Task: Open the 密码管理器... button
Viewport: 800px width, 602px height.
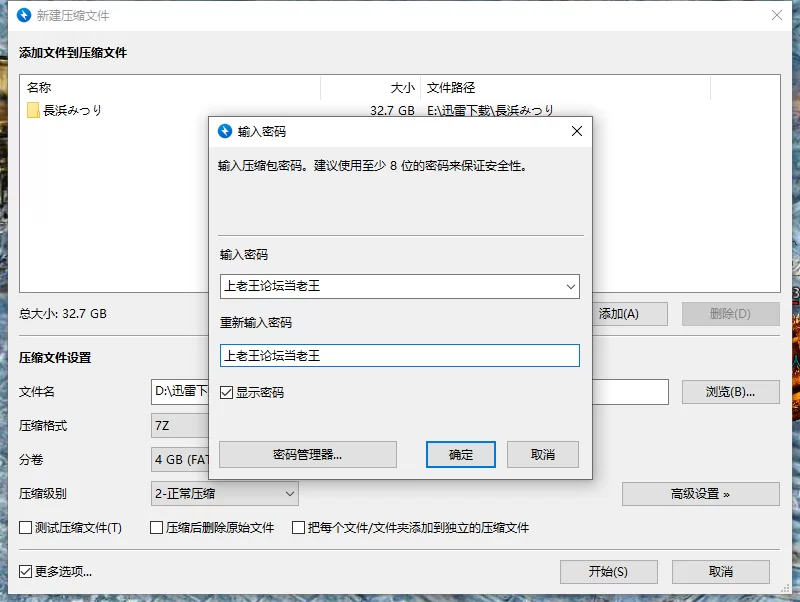Action: click(x=308, y=455)
